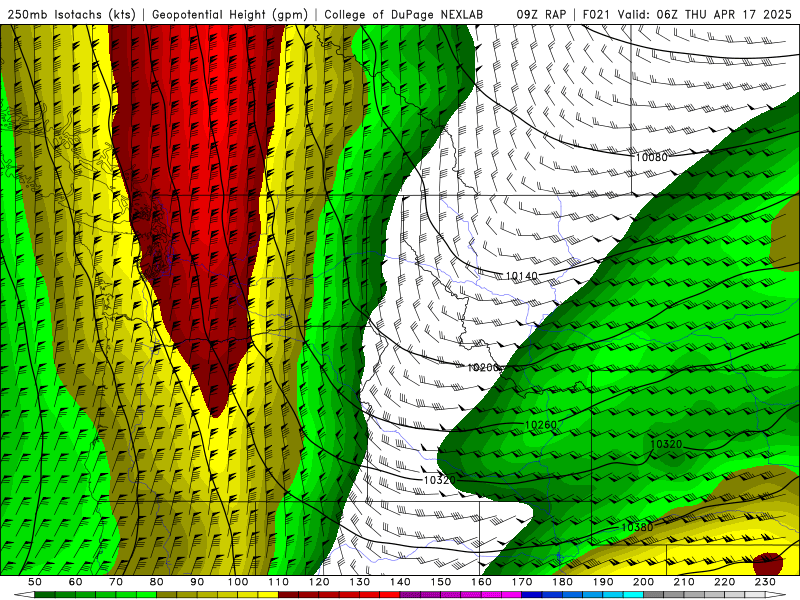The image size is (800, 600).
Task: Select the '09Z RAP' model run label
Action: (541, 14)
